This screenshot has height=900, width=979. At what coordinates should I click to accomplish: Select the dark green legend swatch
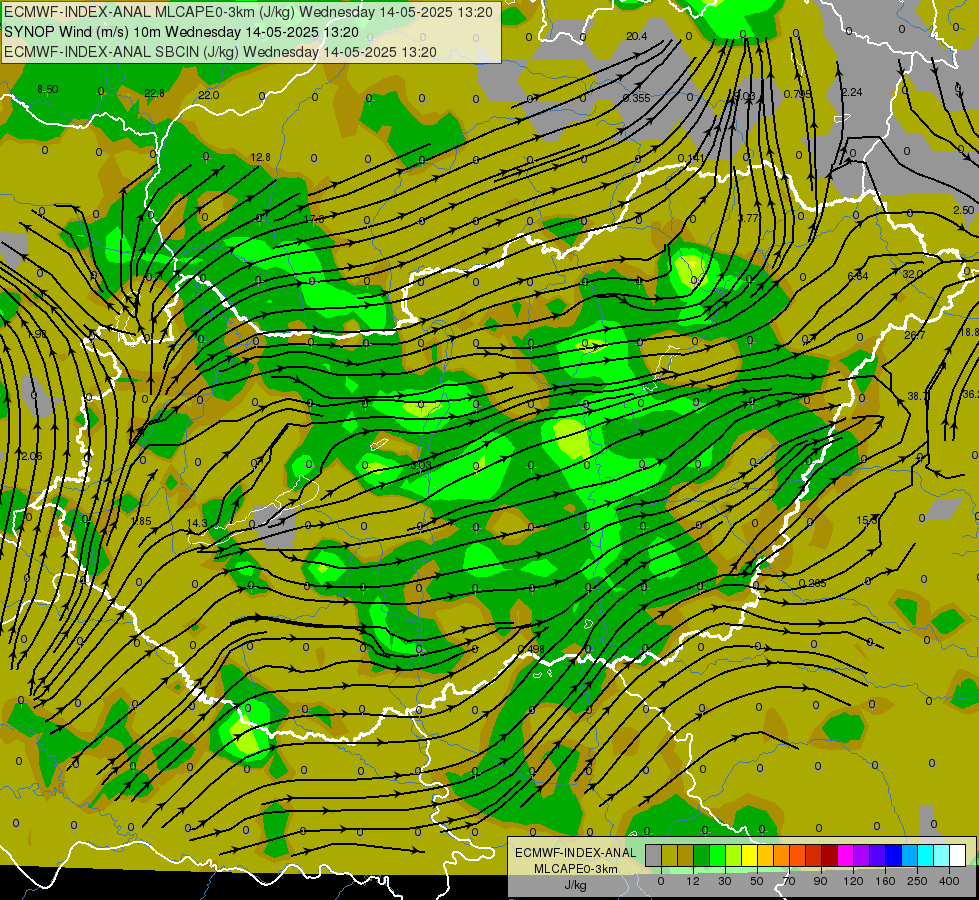(x=702, y=855)
